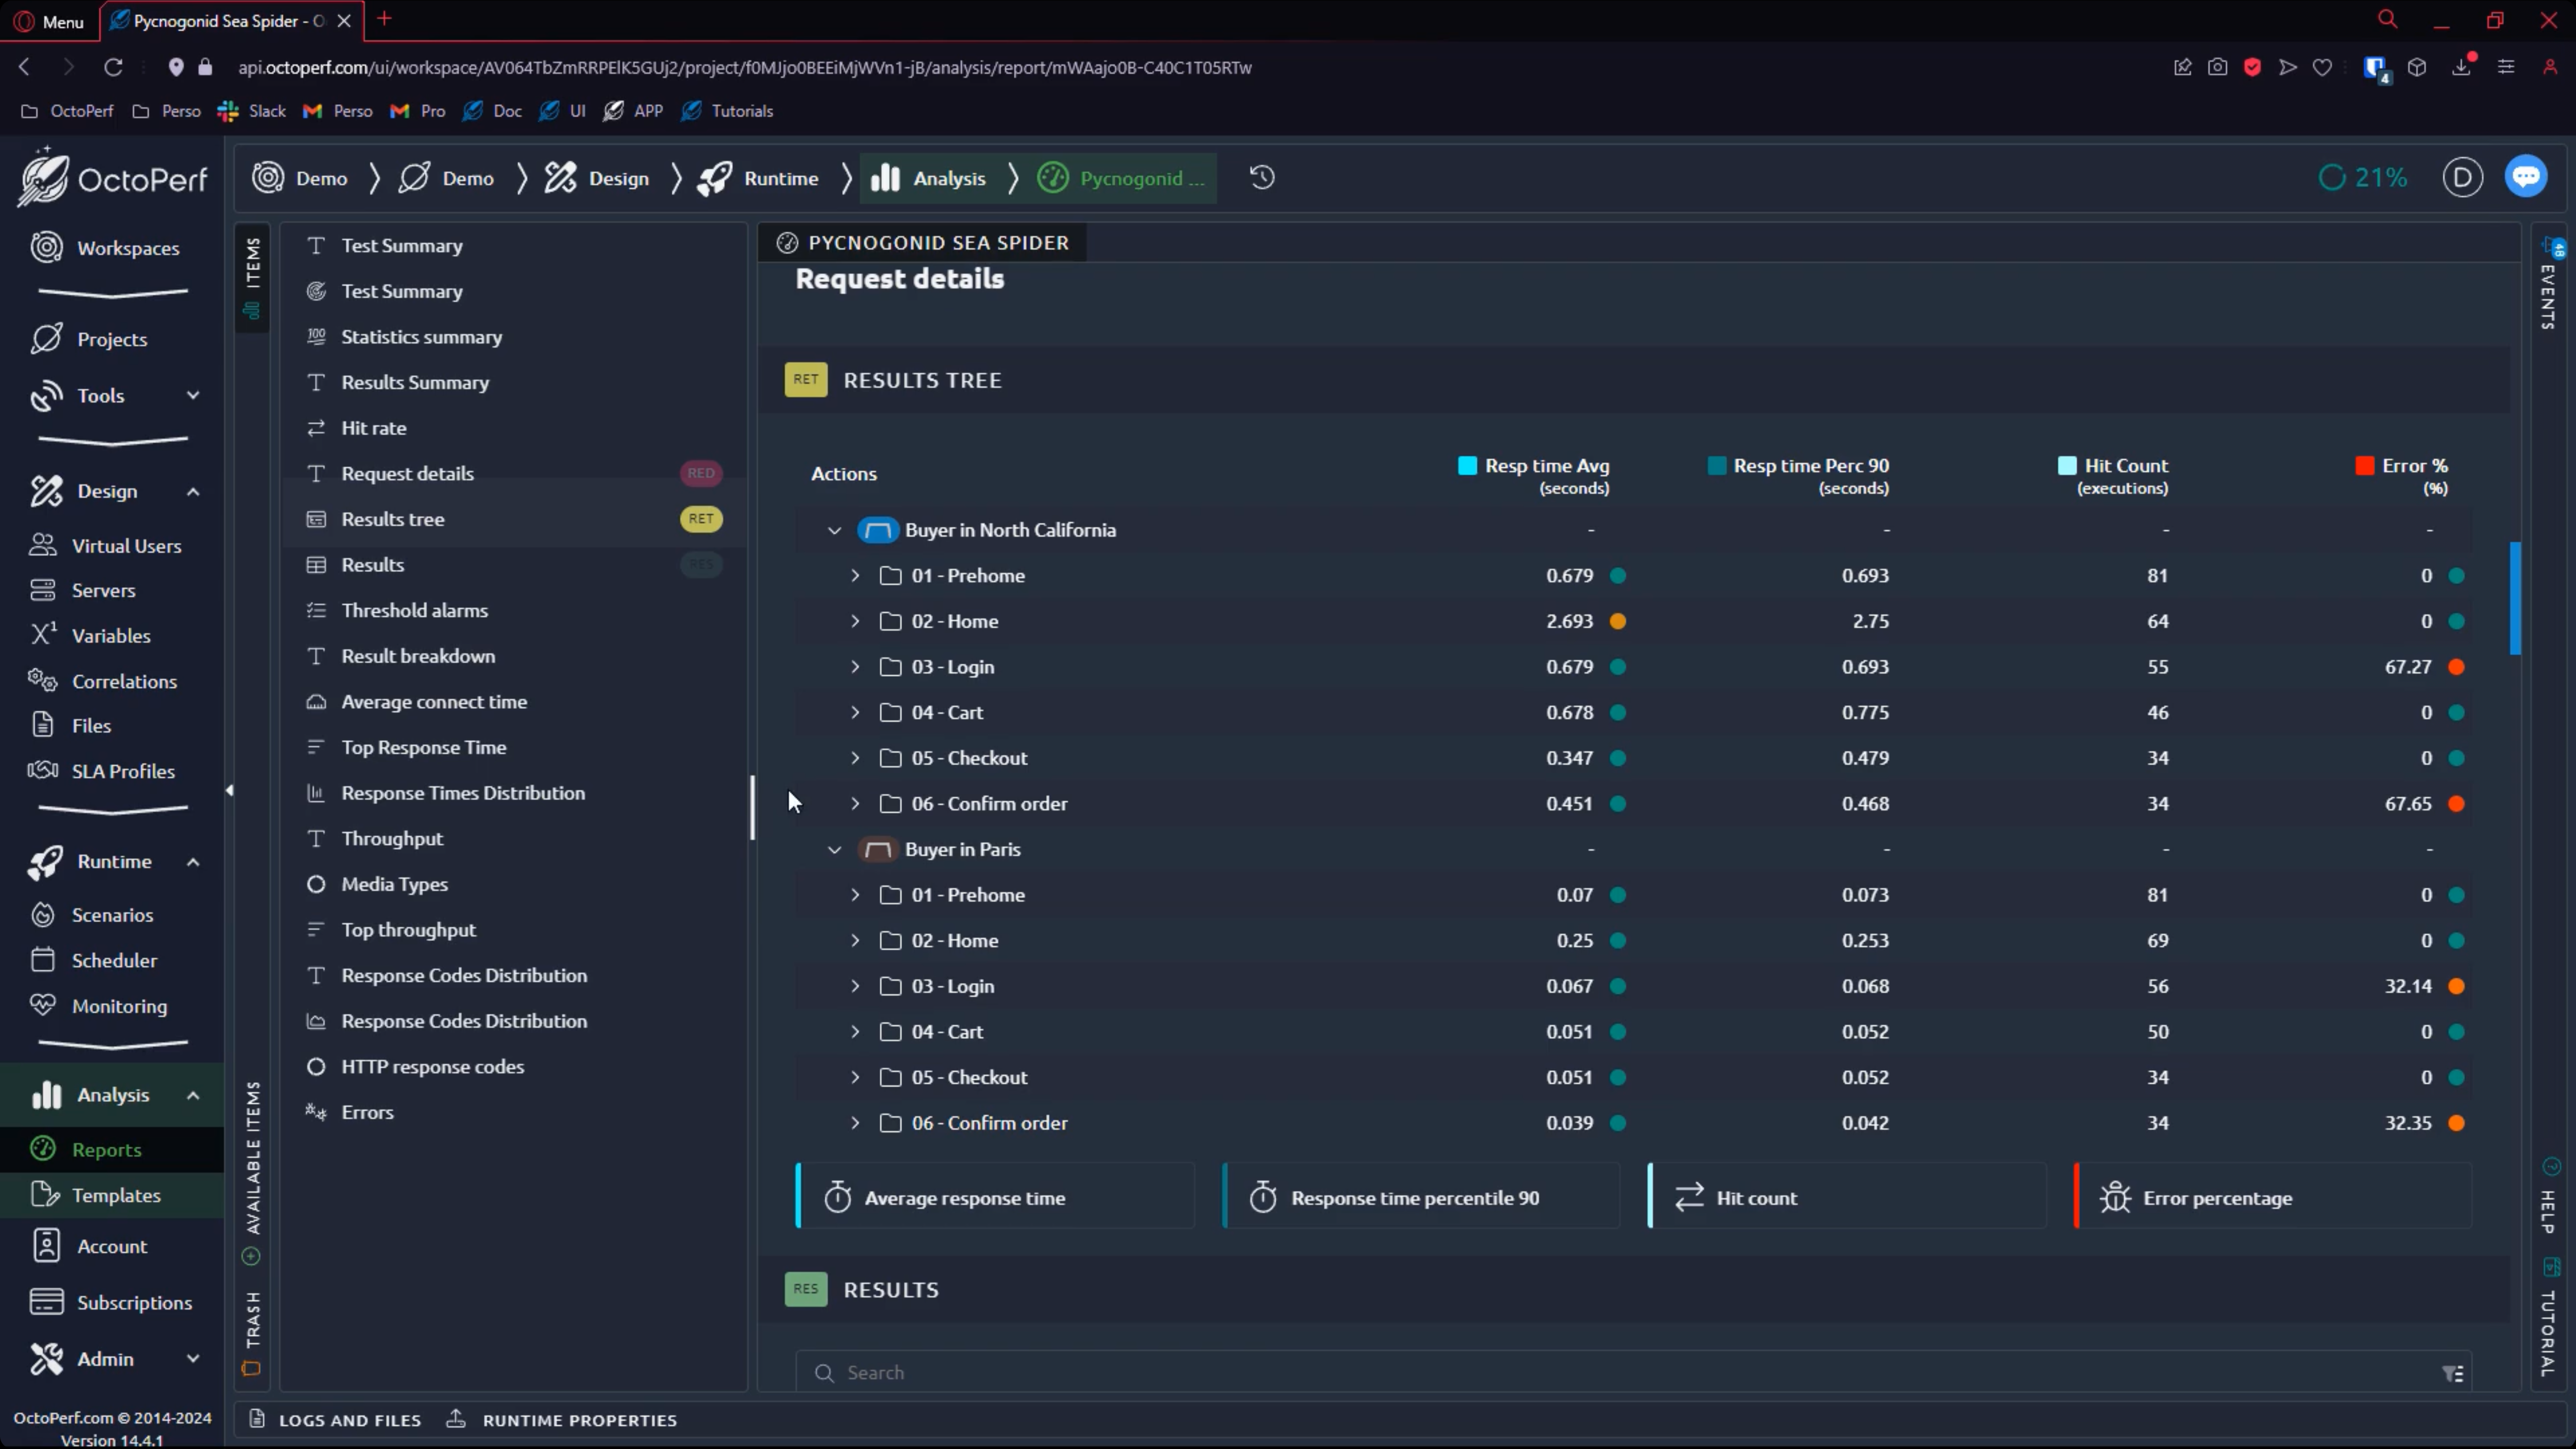Expand 03 - Login under North California
Viewport: 2576px width, 1449px height.
(855, 667)
